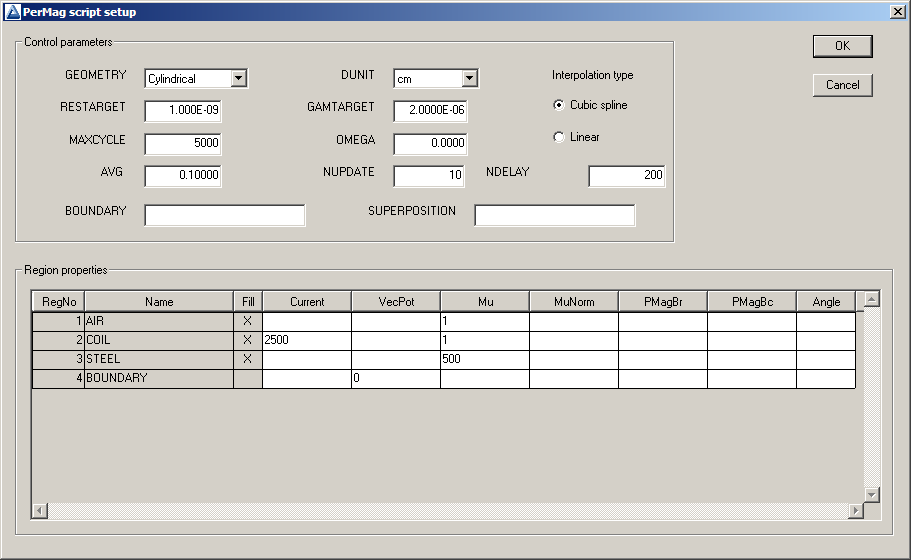The width and height of the screenshot is (911, 560).
Task: Click the Current column header
Action: (306, 302)
